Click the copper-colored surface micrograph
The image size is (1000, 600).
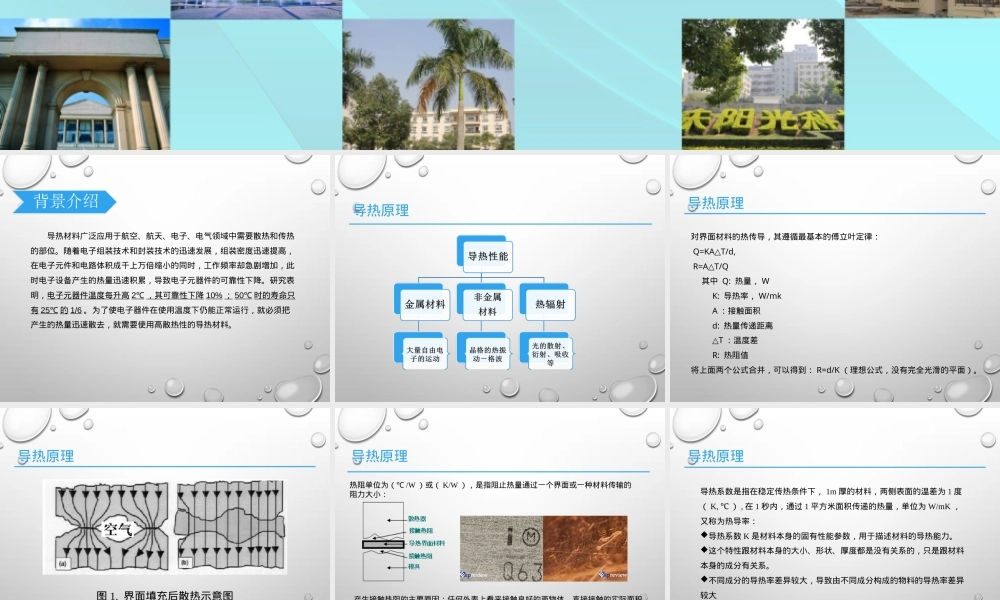(585, 548)
